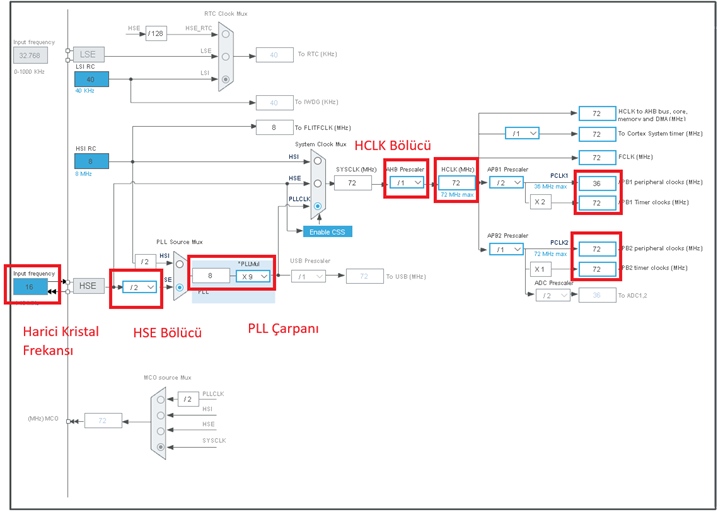Click the Enable CSS button
Image resolution: width=718 pixels, height=512 pixels.
point(327,231)
